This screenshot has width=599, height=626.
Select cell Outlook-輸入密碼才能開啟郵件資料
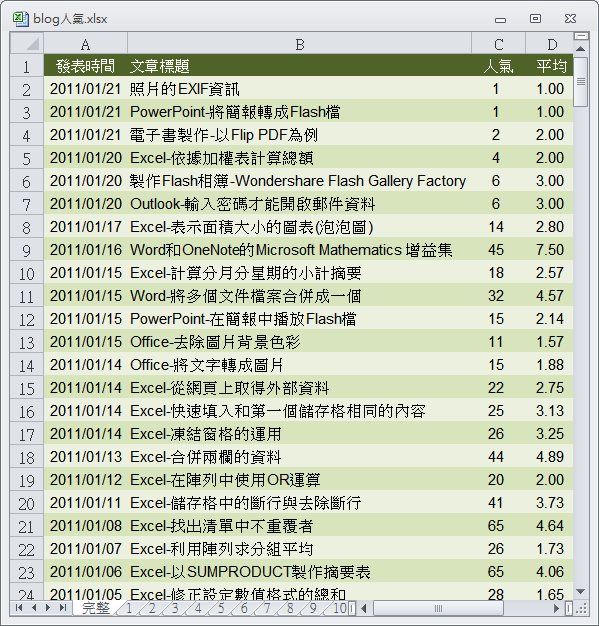click(x=300, y=204)
